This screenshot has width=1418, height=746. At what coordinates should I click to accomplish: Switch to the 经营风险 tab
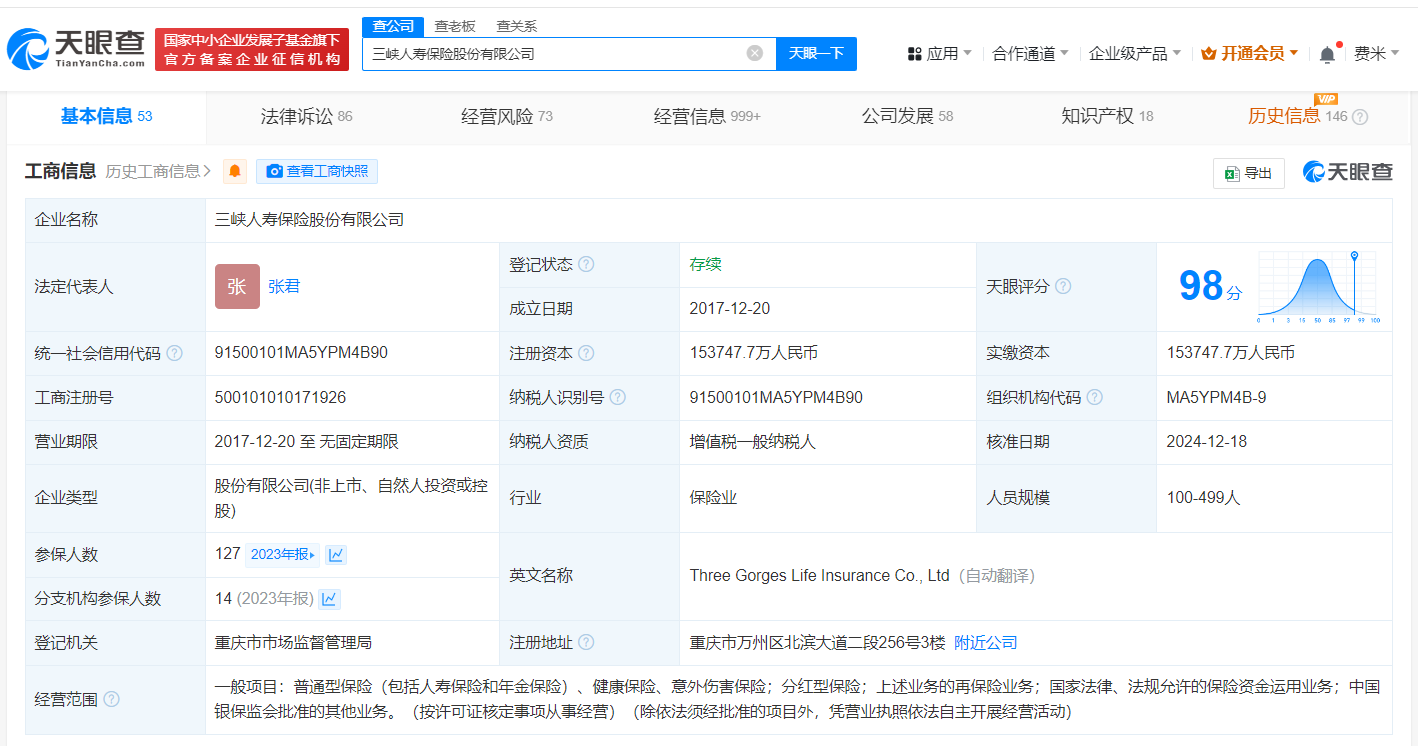(506, 117)
